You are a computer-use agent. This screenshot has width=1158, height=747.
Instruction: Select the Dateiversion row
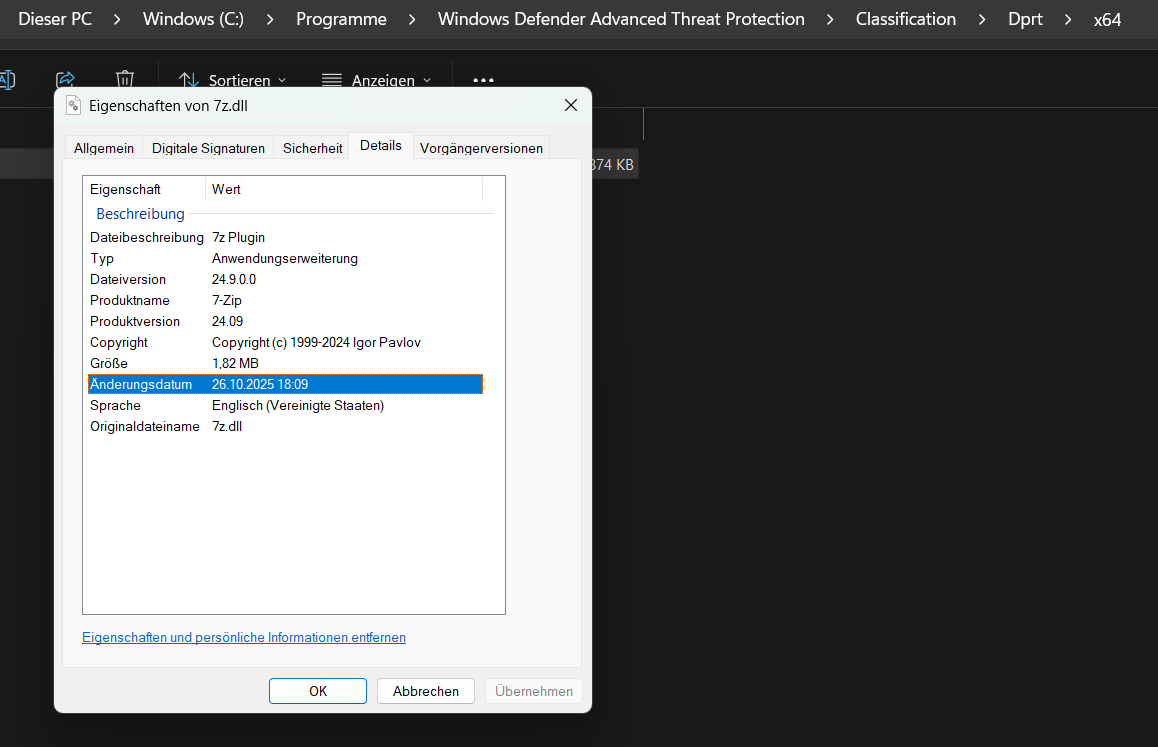[285, 279]
